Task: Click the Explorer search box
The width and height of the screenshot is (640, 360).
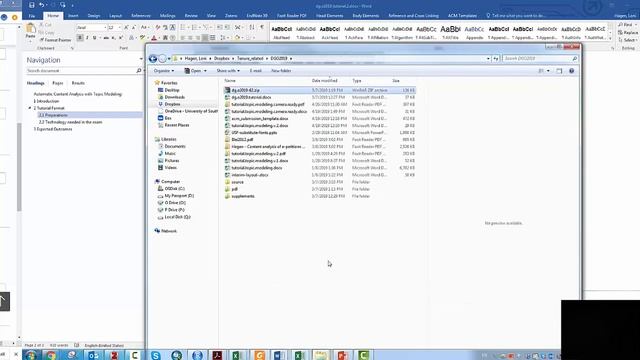Action: (540, 59)
